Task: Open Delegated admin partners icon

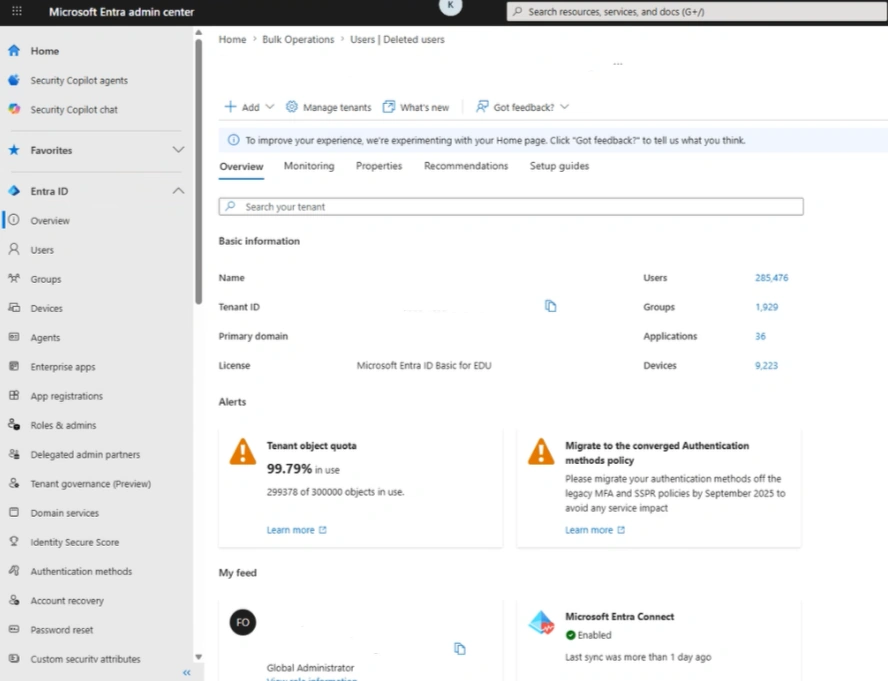Action: click(14, 454)
